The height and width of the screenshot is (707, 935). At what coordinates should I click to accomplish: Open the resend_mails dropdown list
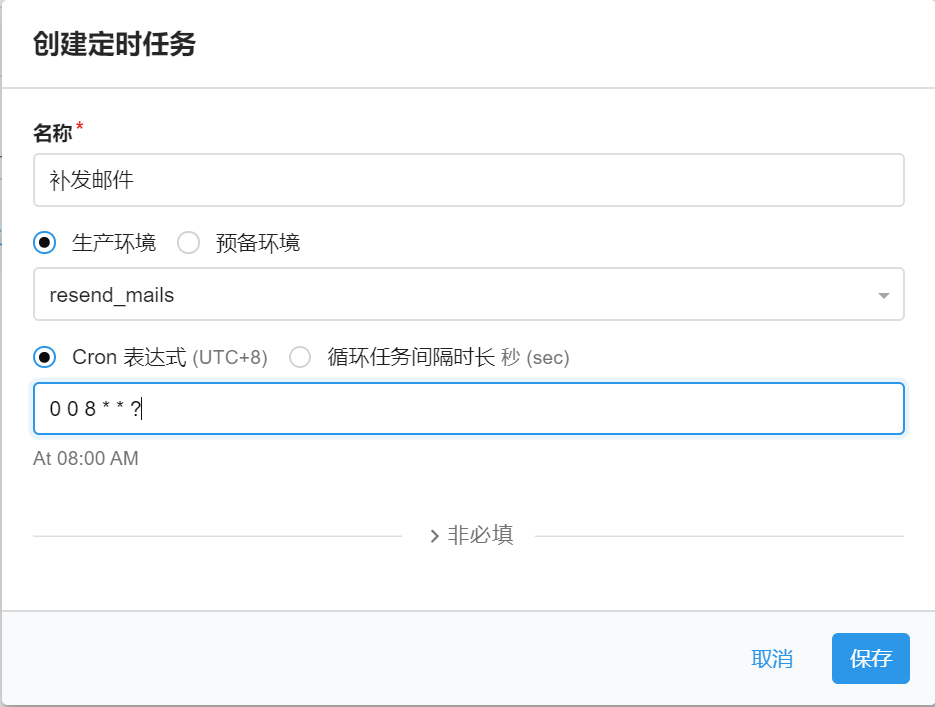click(468, 295)
